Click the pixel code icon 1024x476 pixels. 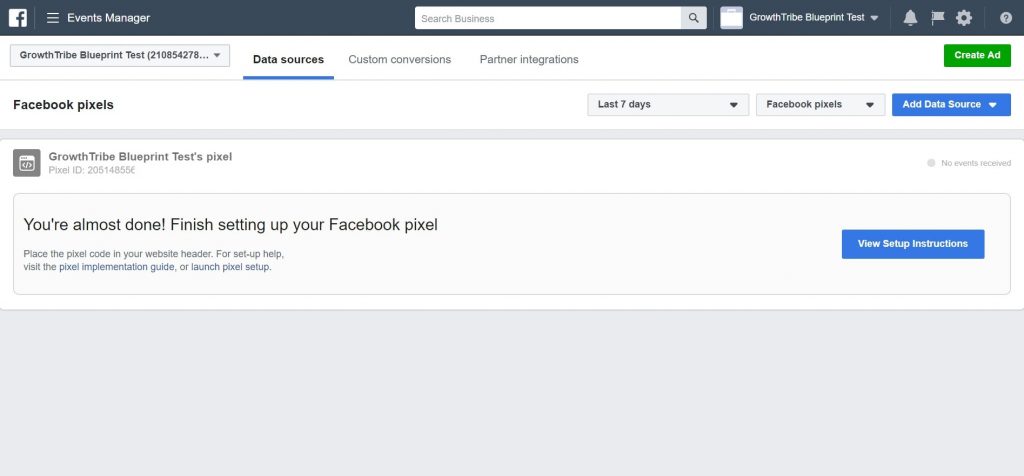click(x=27, y=163)
